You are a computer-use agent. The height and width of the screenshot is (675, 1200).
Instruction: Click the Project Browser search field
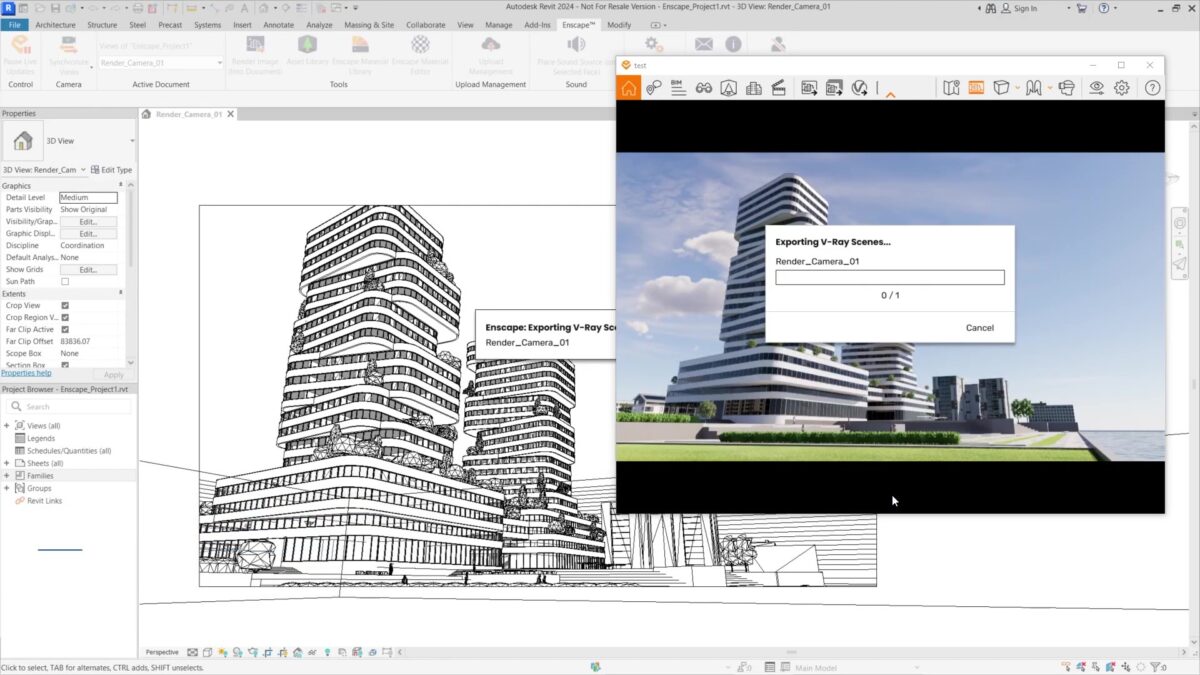68,407
